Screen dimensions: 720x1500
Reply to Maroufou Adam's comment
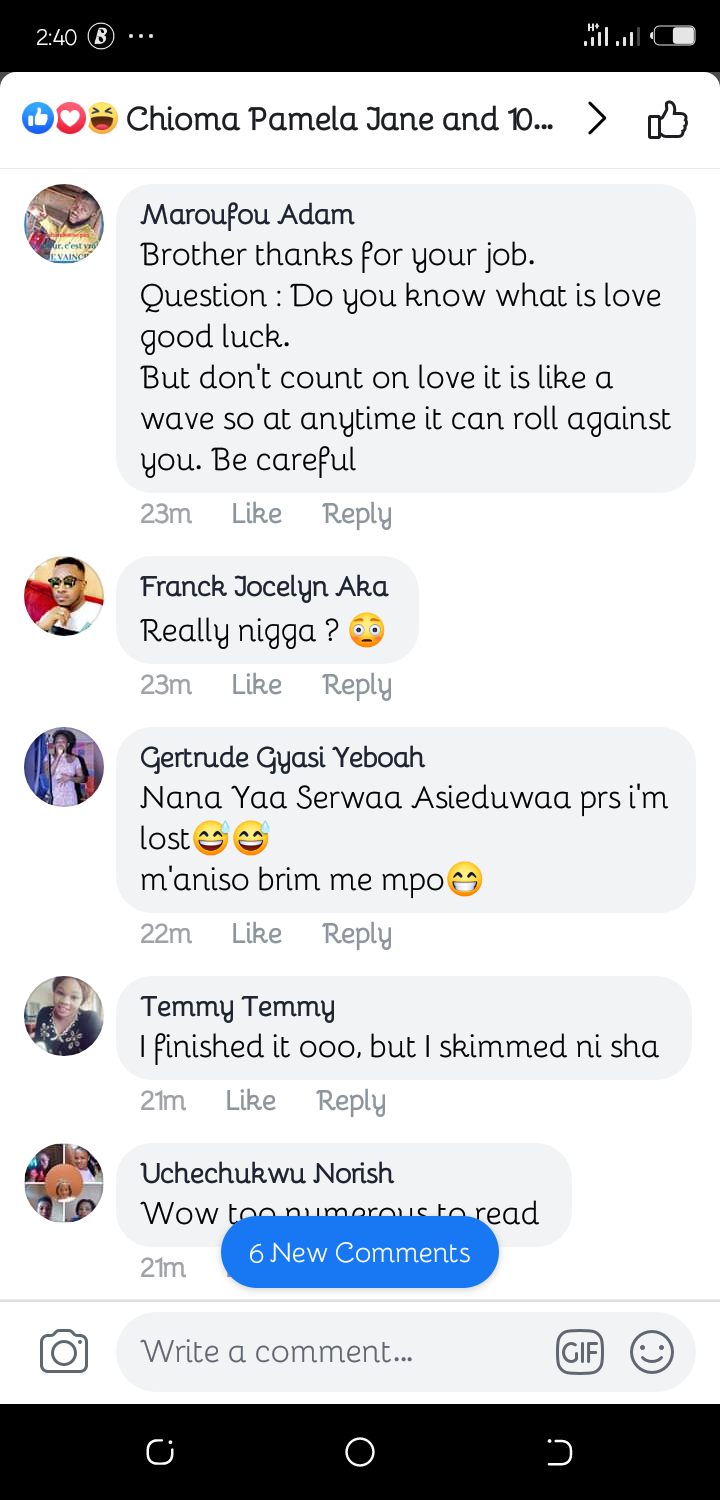pos(357,514)
